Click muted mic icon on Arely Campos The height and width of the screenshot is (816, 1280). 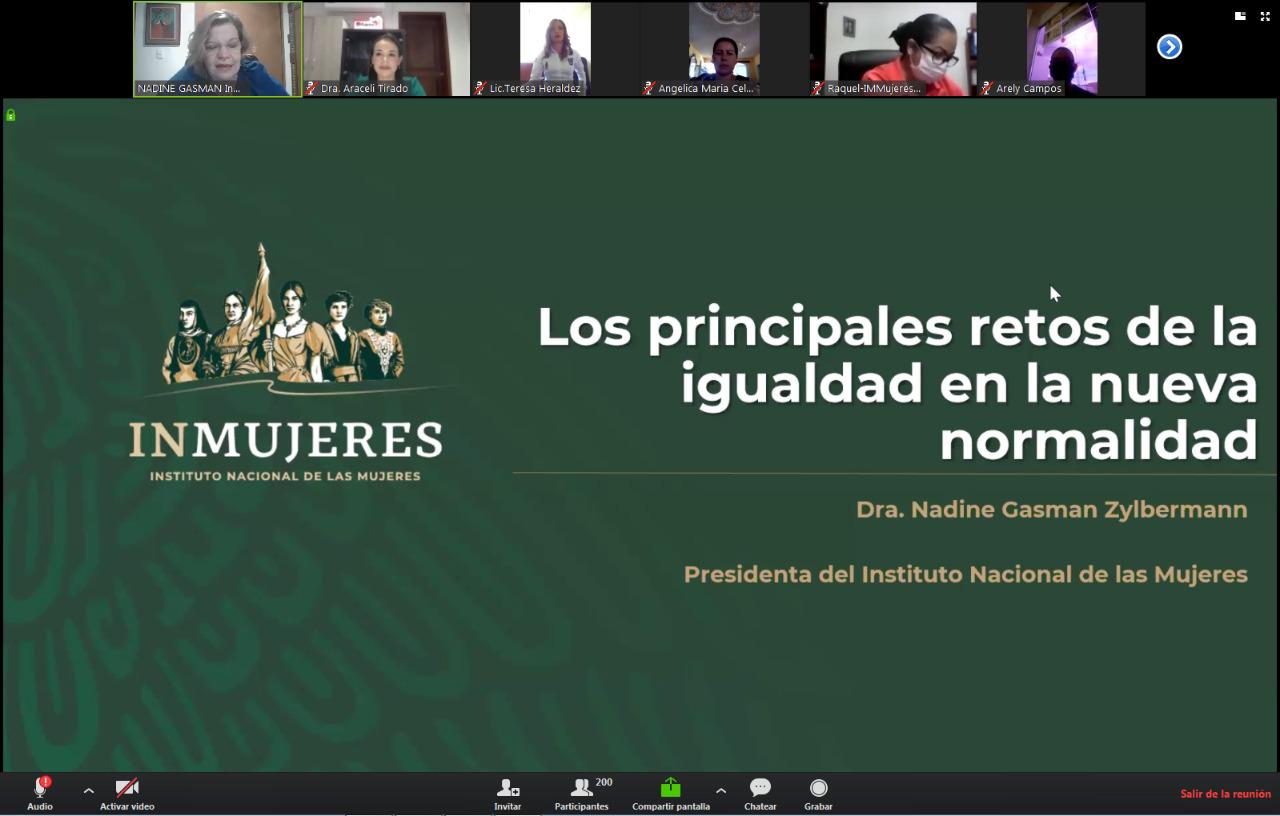pos(987,88)
